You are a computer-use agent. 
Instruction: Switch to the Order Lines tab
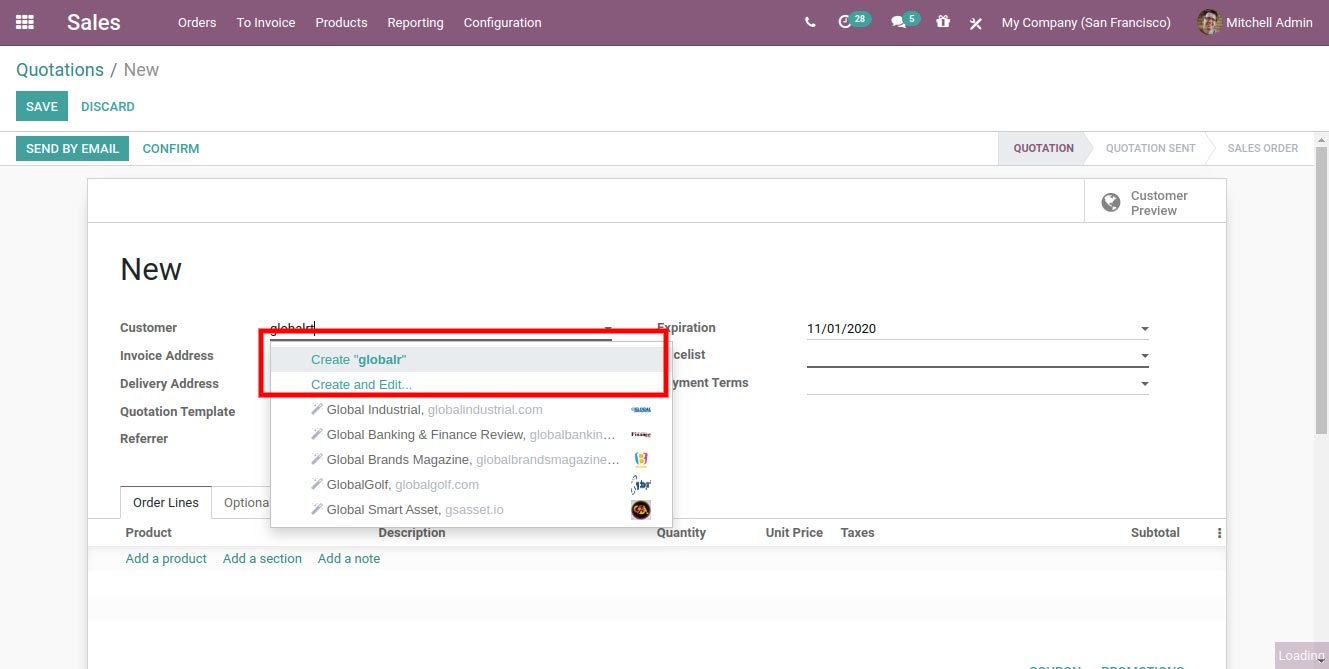(166, 503)
